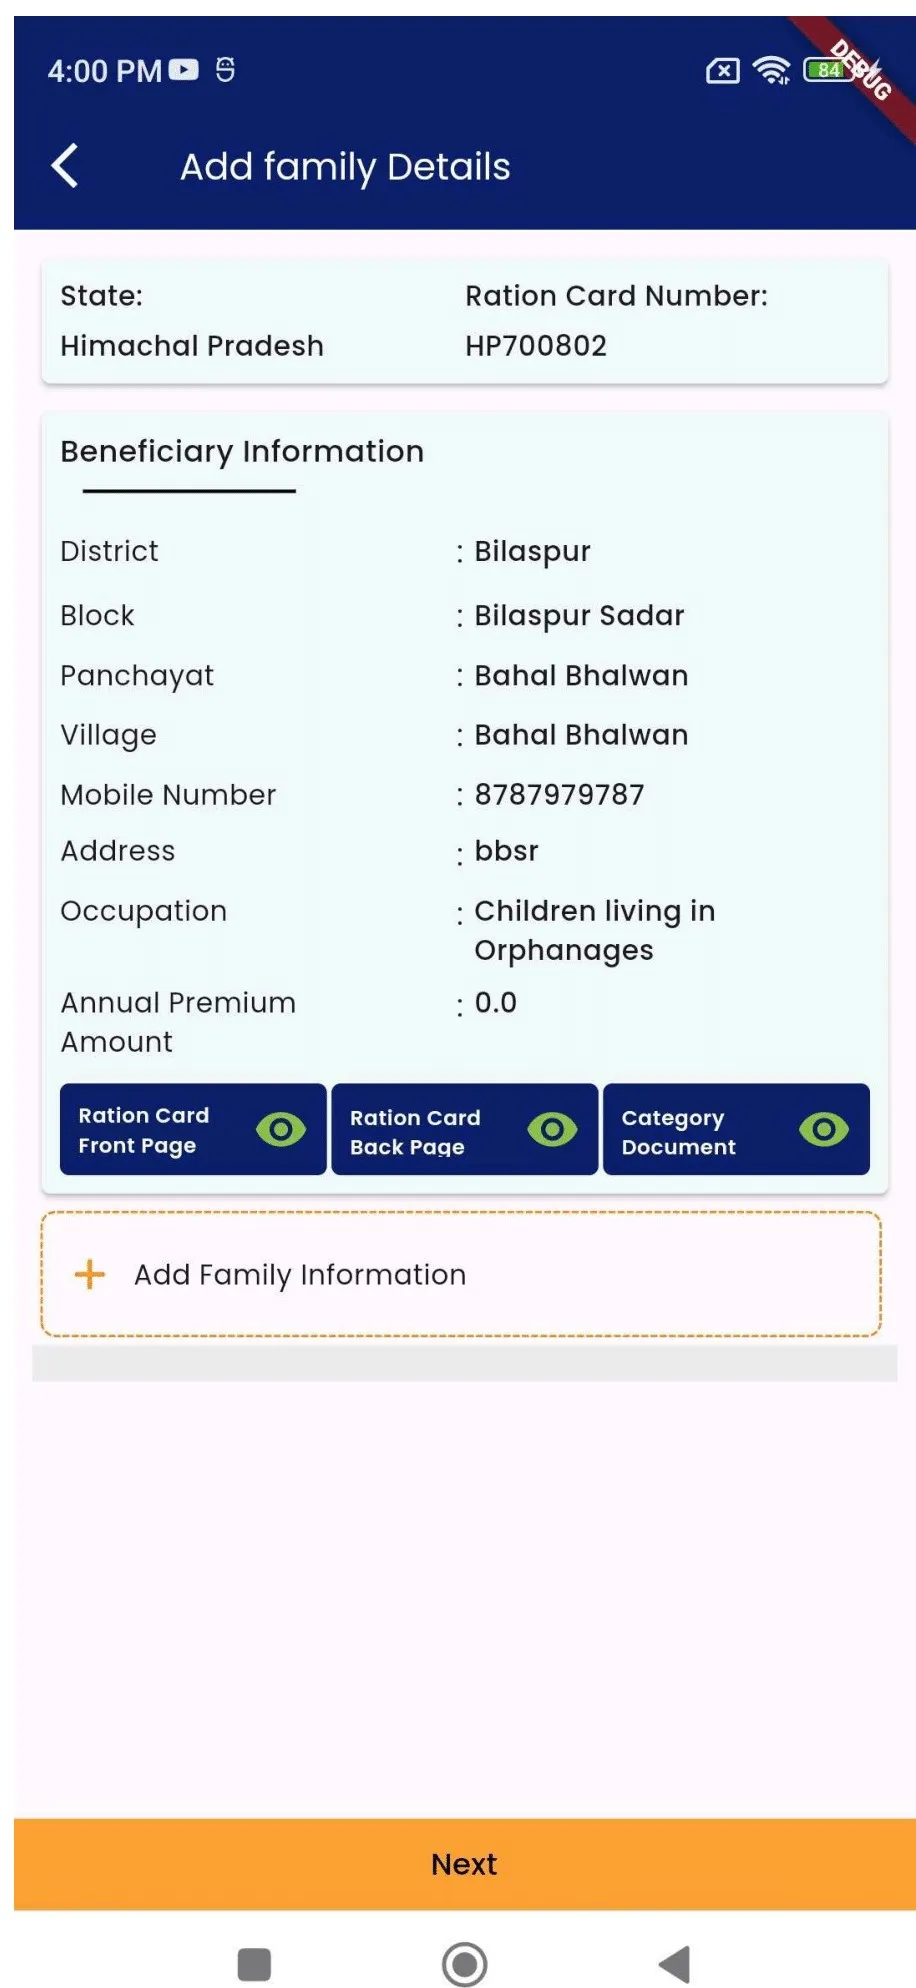Tap the YouTube notification icon
The height and width of the screenshot is (1988, 916).
(184, 70)
